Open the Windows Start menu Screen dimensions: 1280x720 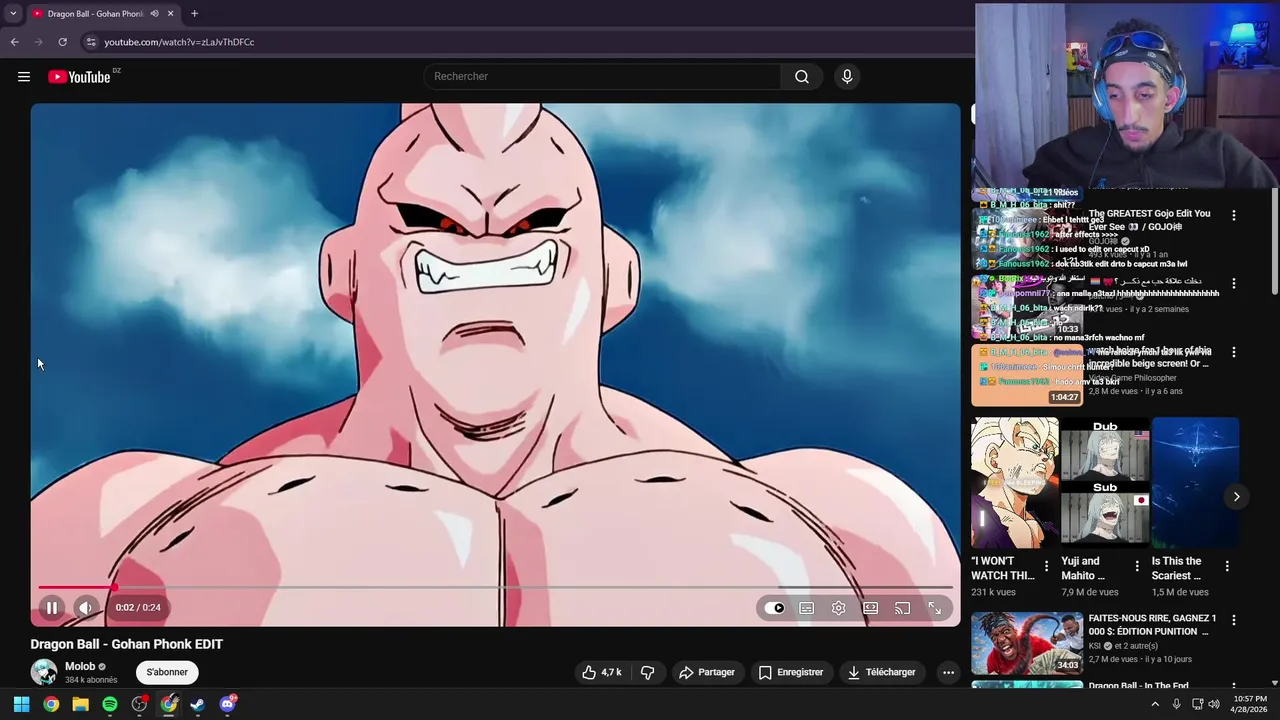click(x=21, y=704)
